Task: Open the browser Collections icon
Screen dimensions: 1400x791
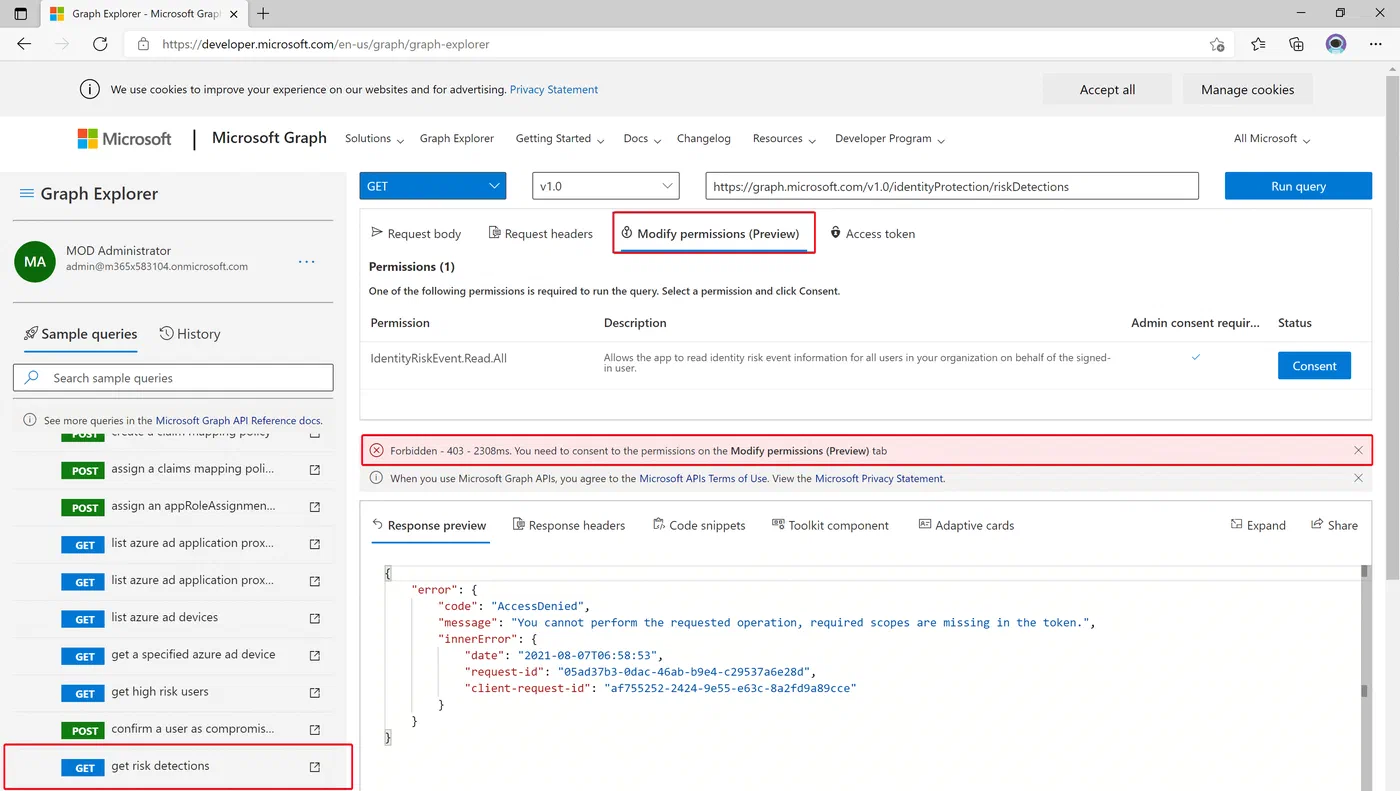Action: 1296,44
